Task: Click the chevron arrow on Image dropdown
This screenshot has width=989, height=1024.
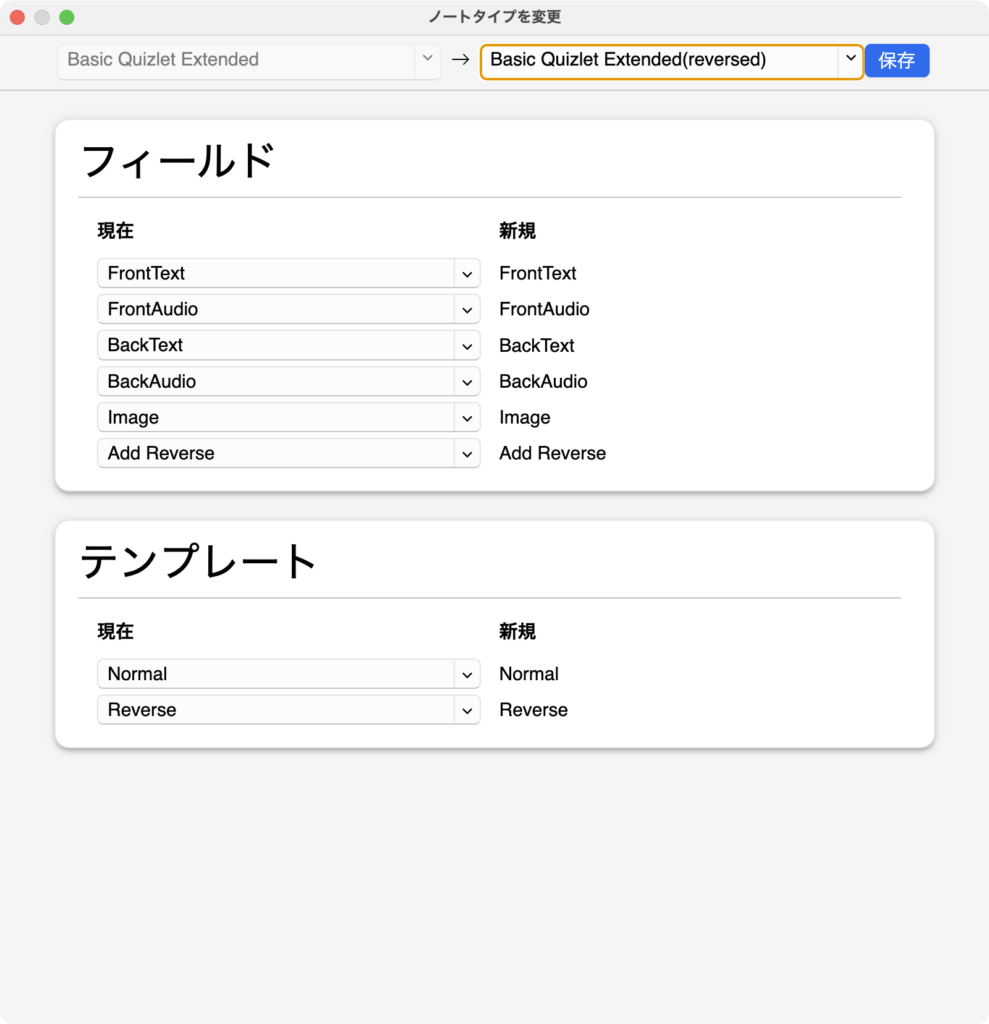Action: [467, 417]
